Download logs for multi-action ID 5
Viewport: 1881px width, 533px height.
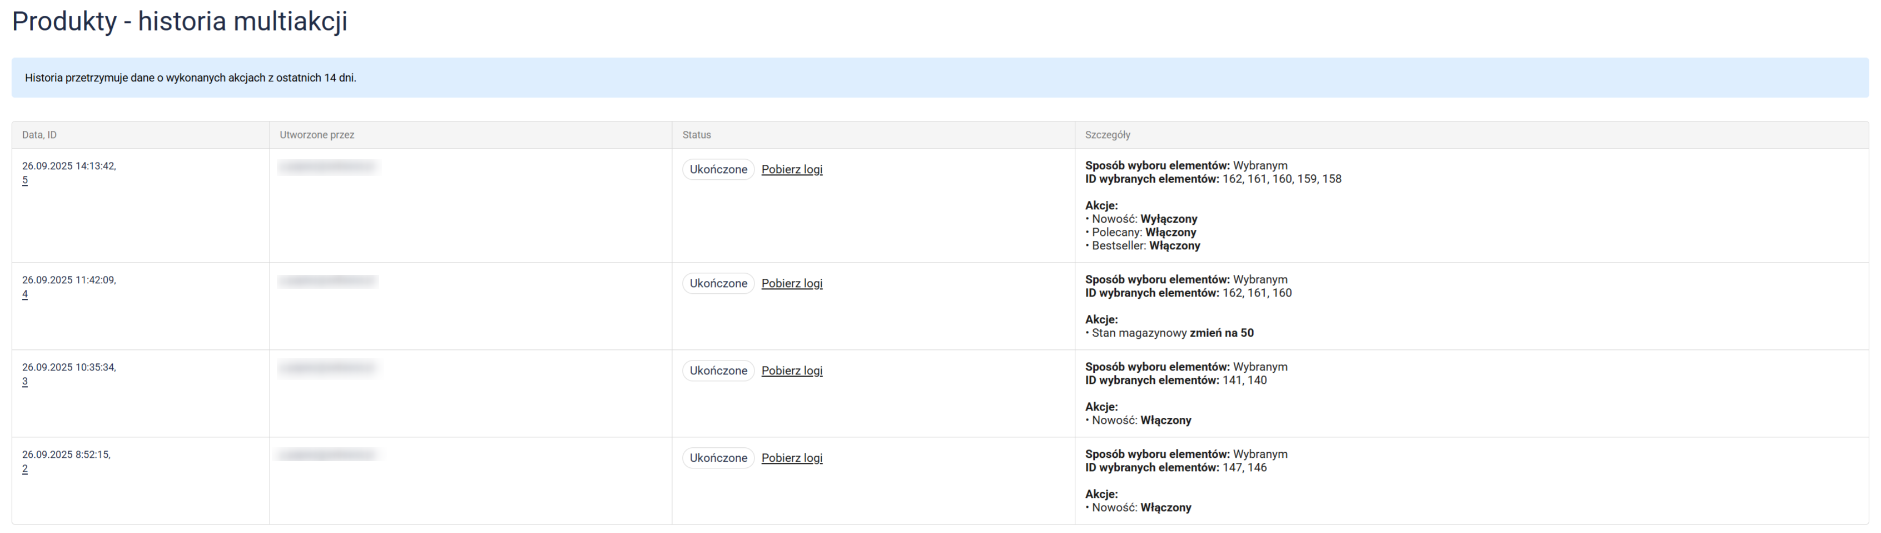tap(791, 170)
